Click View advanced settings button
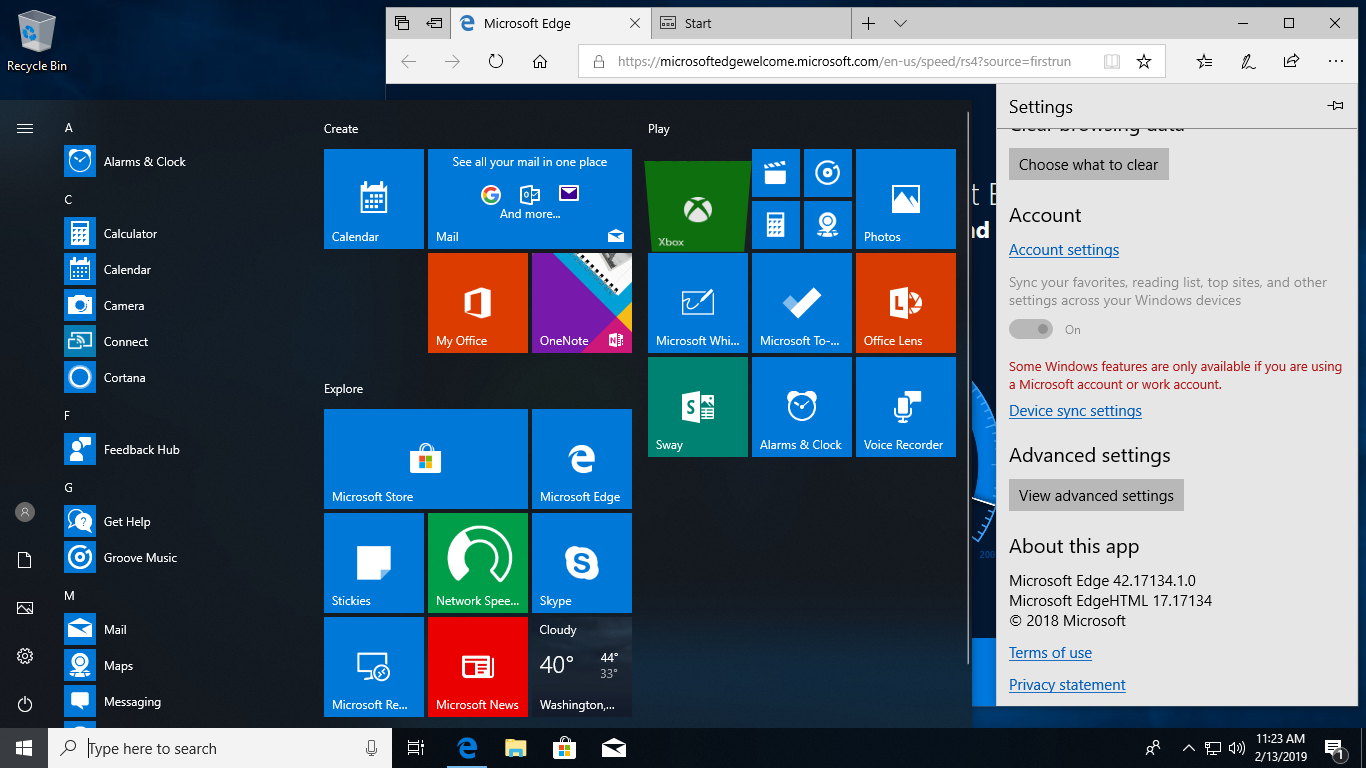This screenshot has width=1366, height=768. coord(1096,495)
